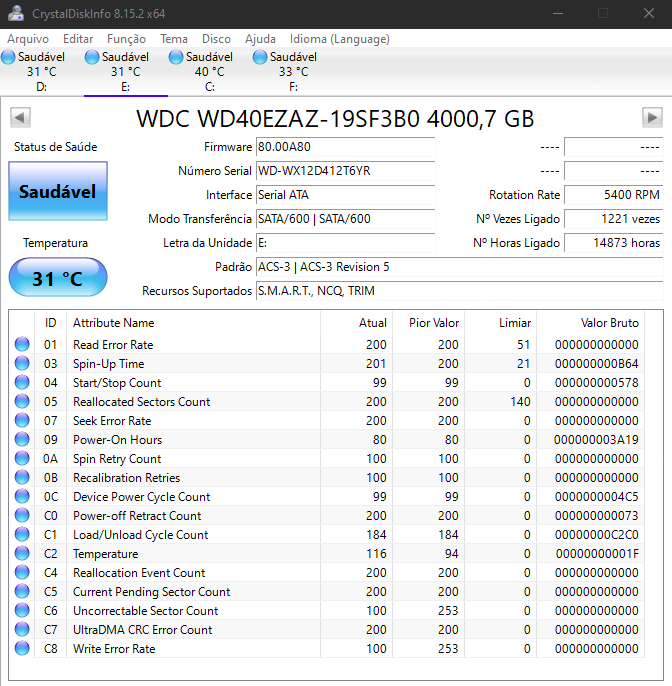The image size is (672, 686).
Task: Click status icon for Read Error Rate
Action: [x=22, y=344]
